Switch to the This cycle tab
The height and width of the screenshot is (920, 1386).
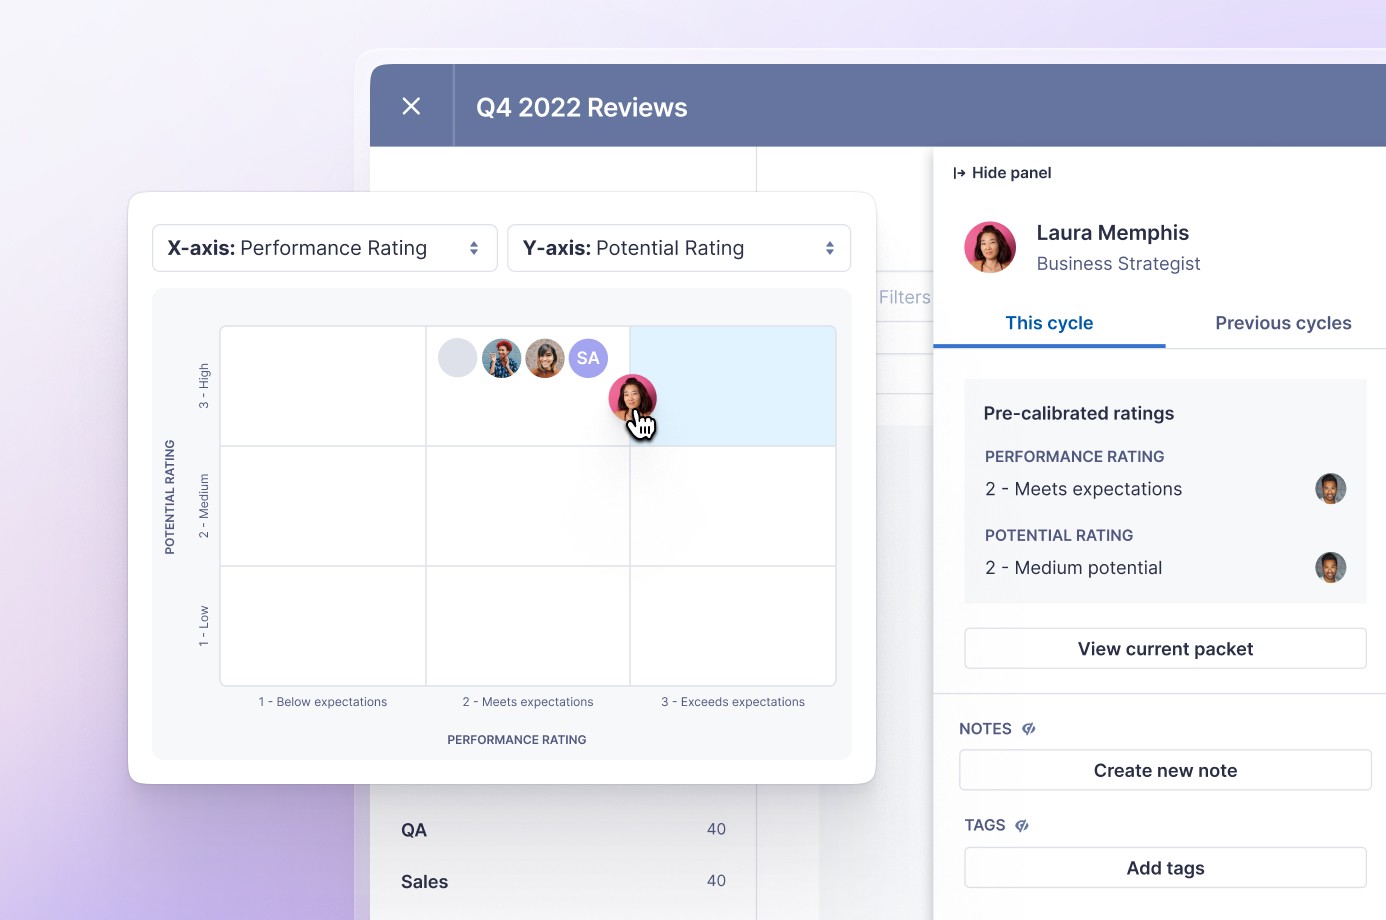coord(1049,323)
